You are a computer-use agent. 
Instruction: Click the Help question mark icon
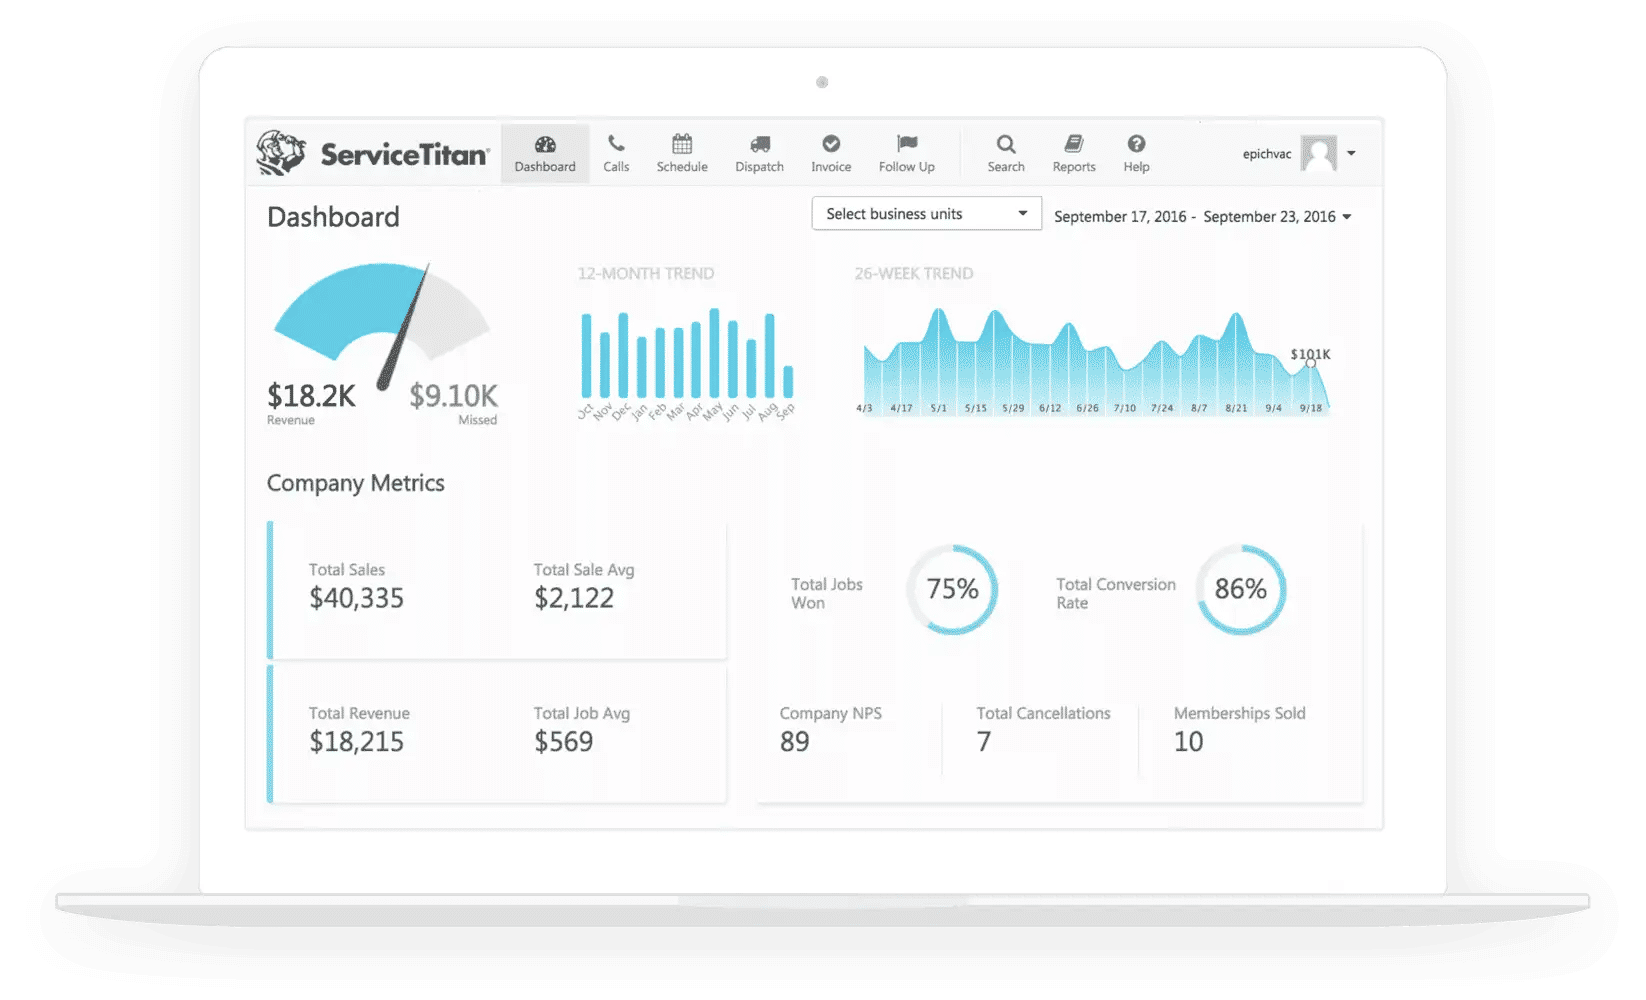[x=1136, y=144]
